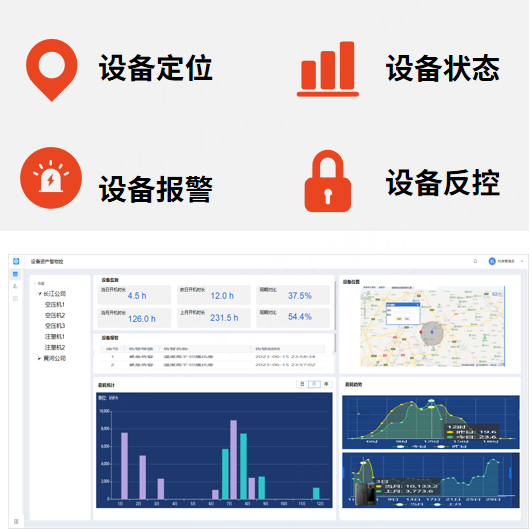The image size is (532, 529).
Task: Close the popup dialog on the map
Action: point(418,305)
